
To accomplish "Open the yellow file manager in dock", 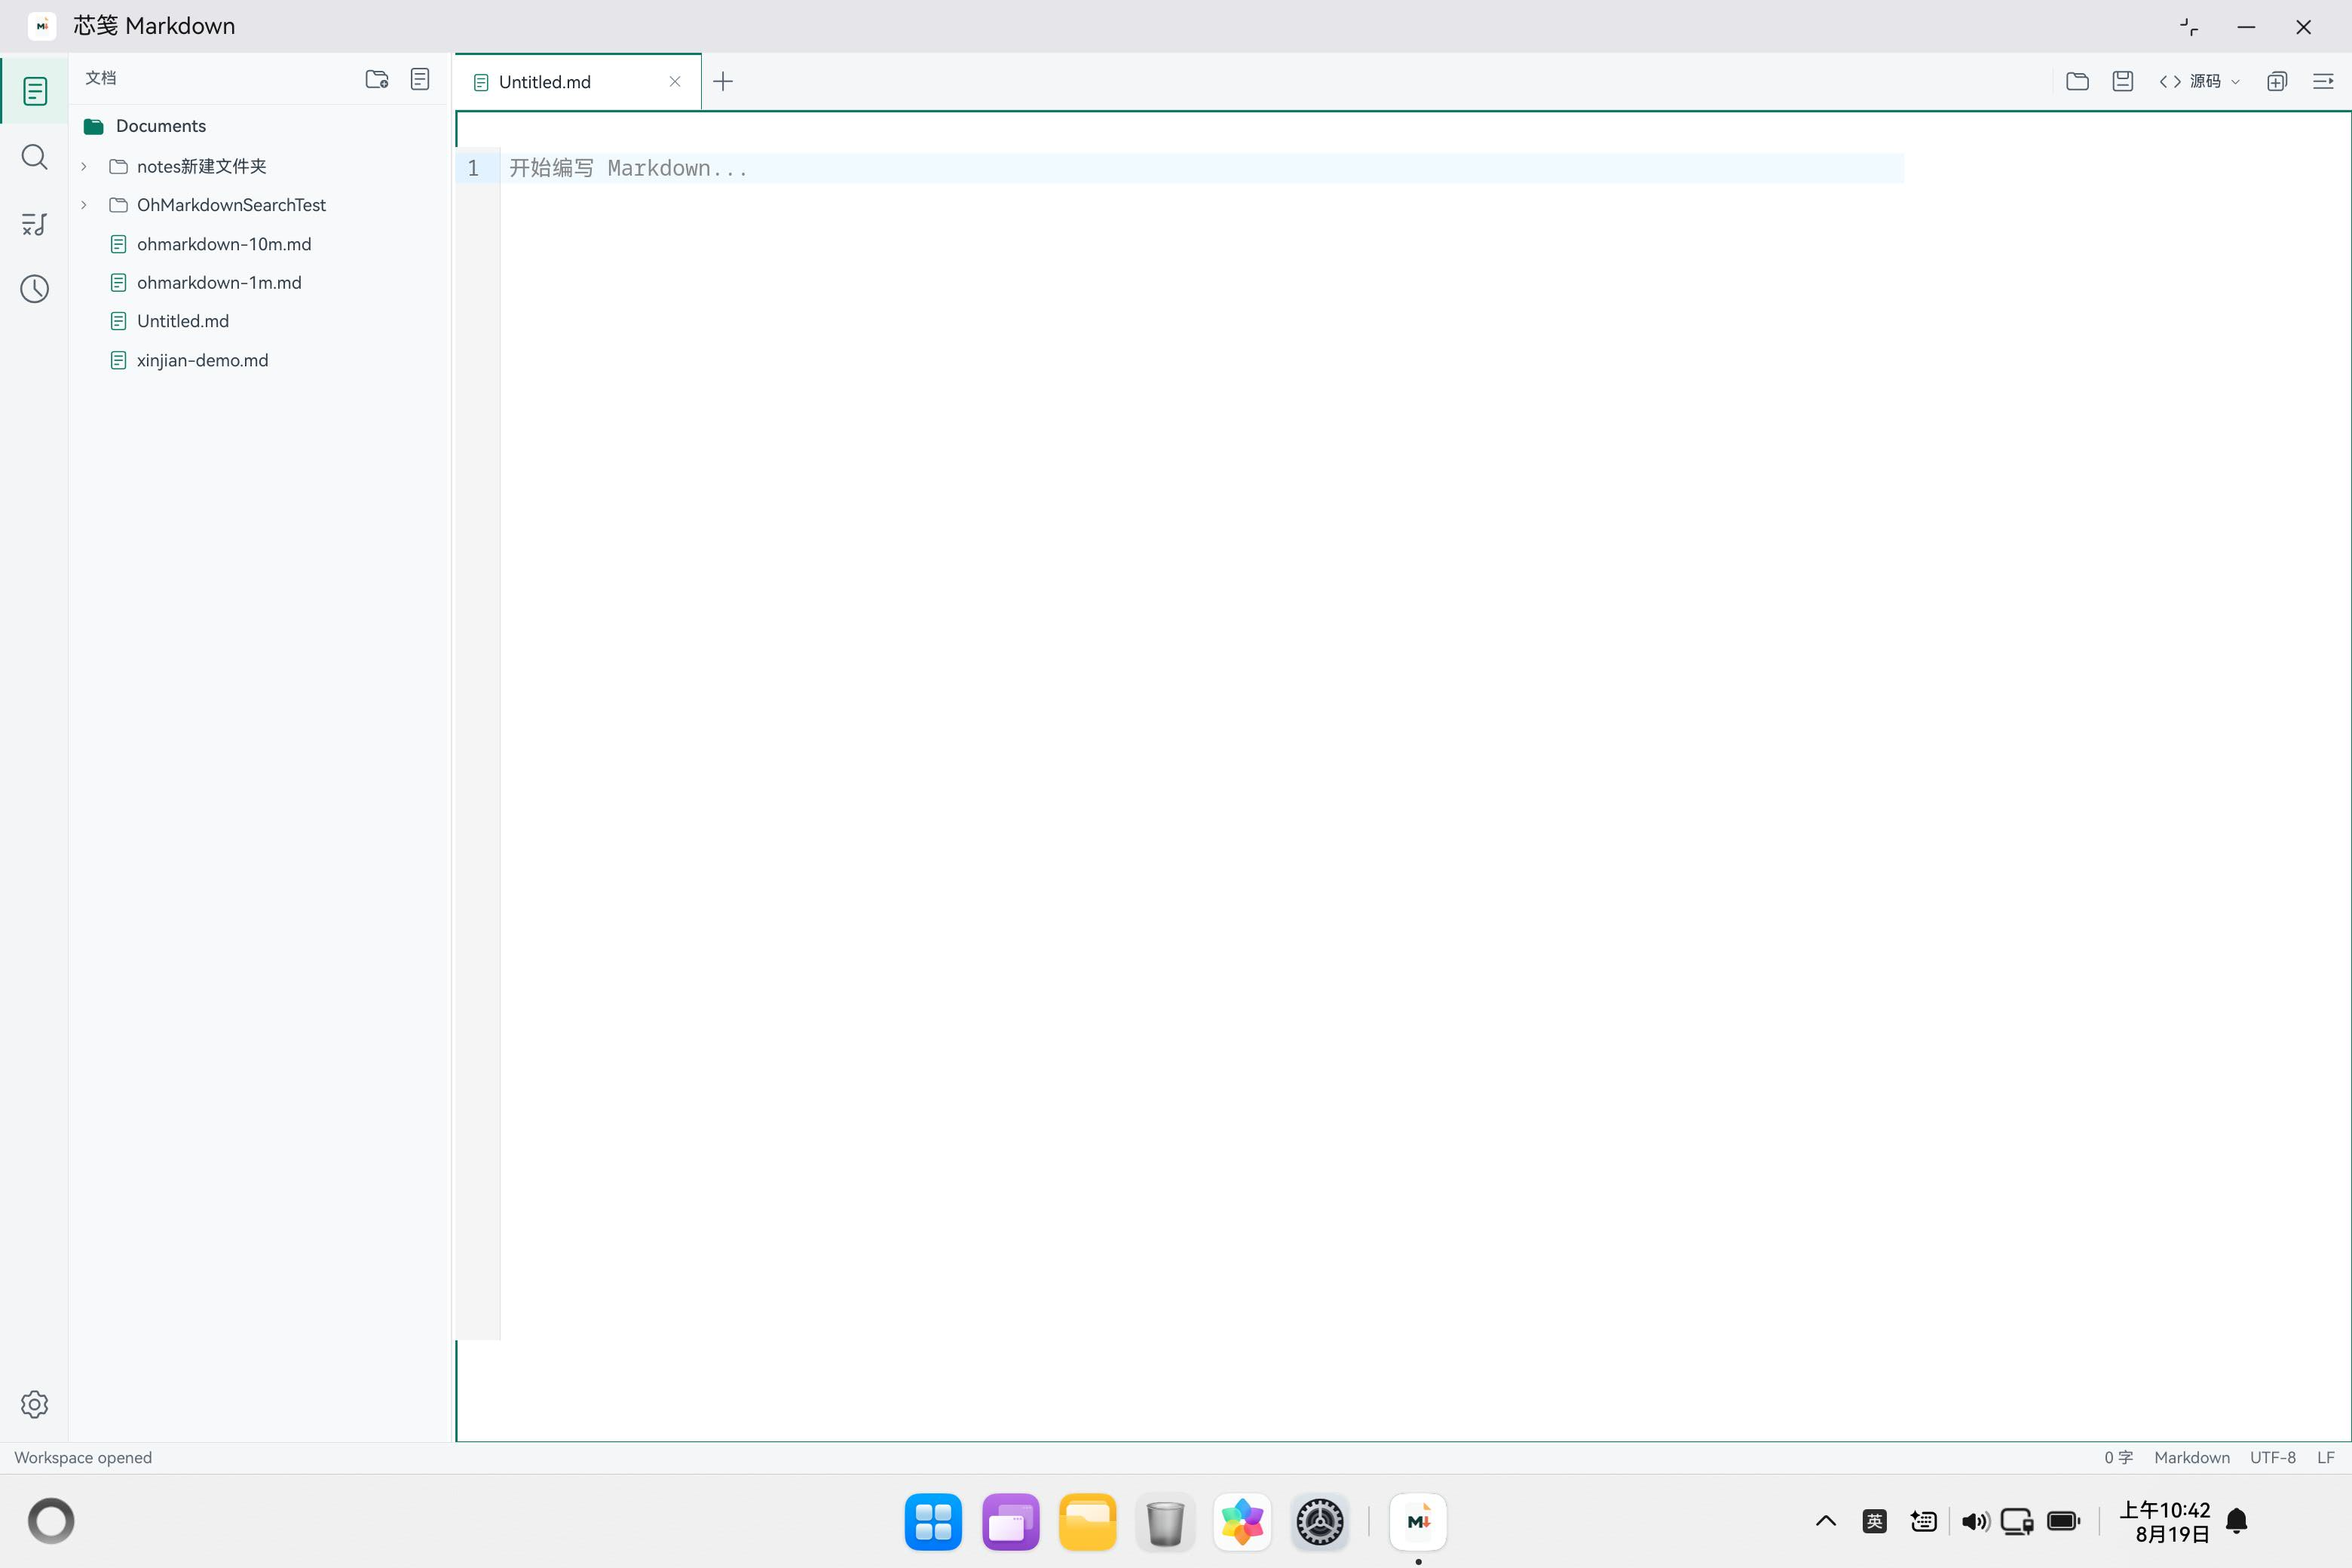I will pyautogui.click(x=1088, y=1521).
